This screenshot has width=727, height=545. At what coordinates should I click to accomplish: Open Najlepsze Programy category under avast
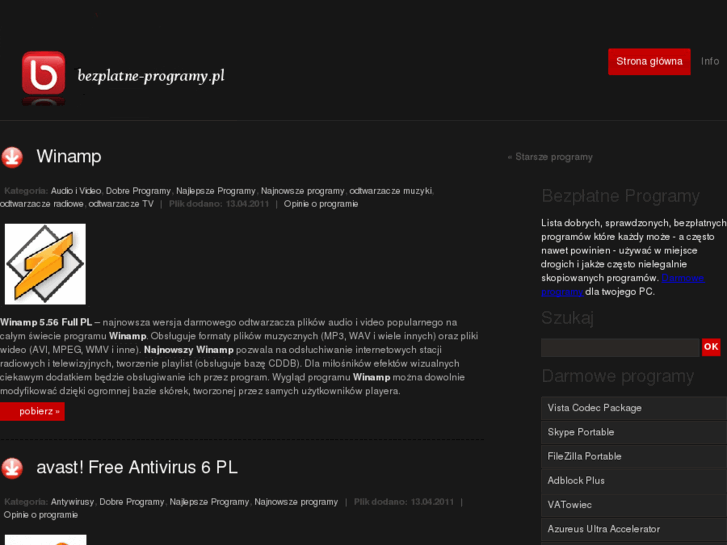[209, 502]
